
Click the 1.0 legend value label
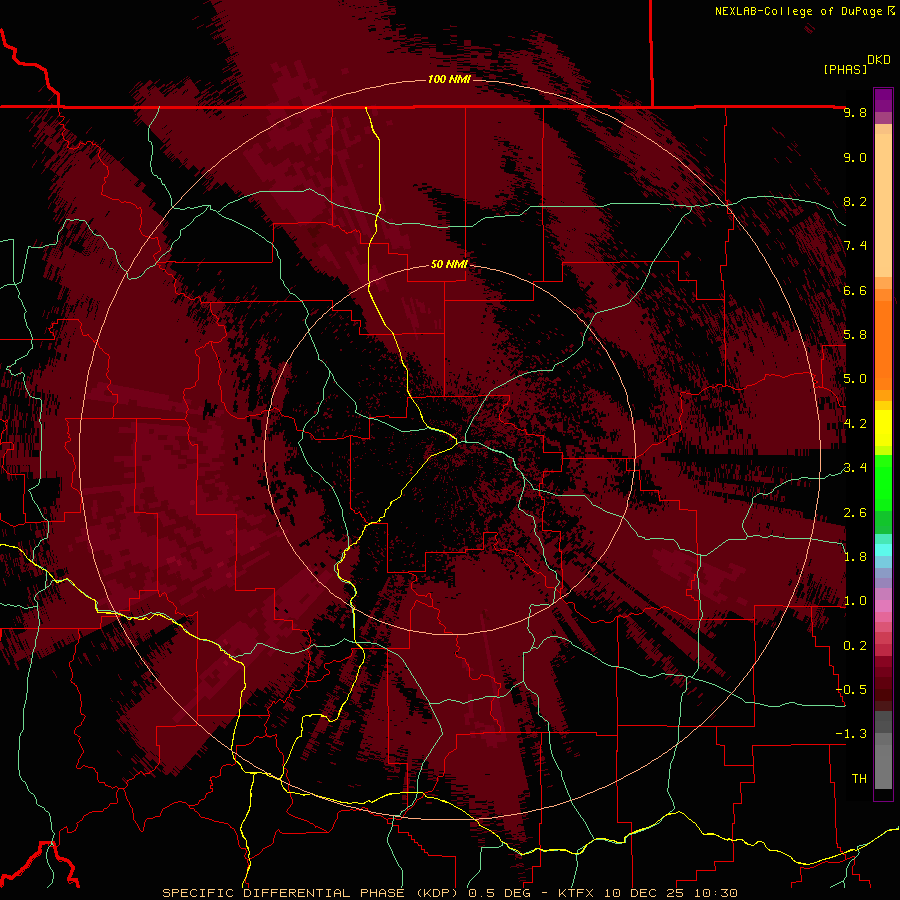855,601
